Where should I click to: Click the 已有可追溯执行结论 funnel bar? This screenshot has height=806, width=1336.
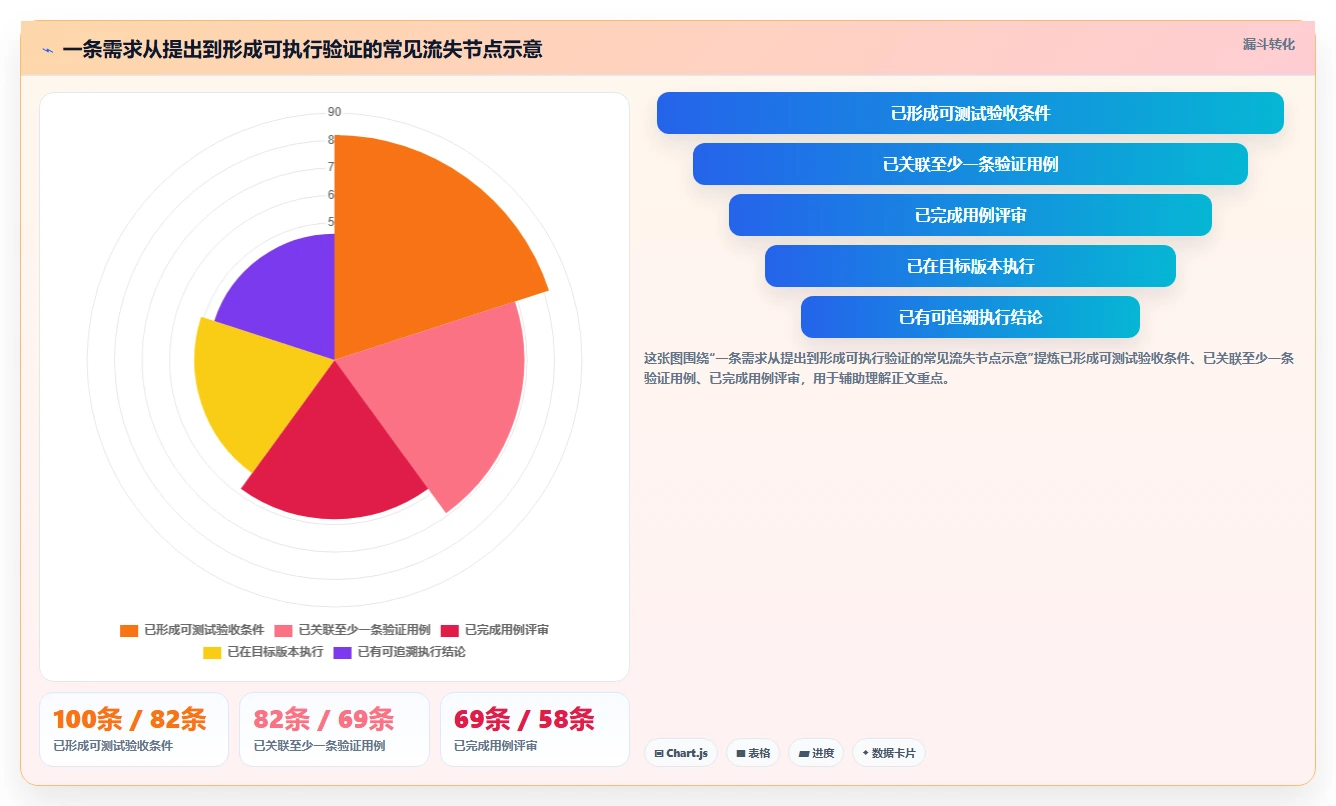pos(970,317)
